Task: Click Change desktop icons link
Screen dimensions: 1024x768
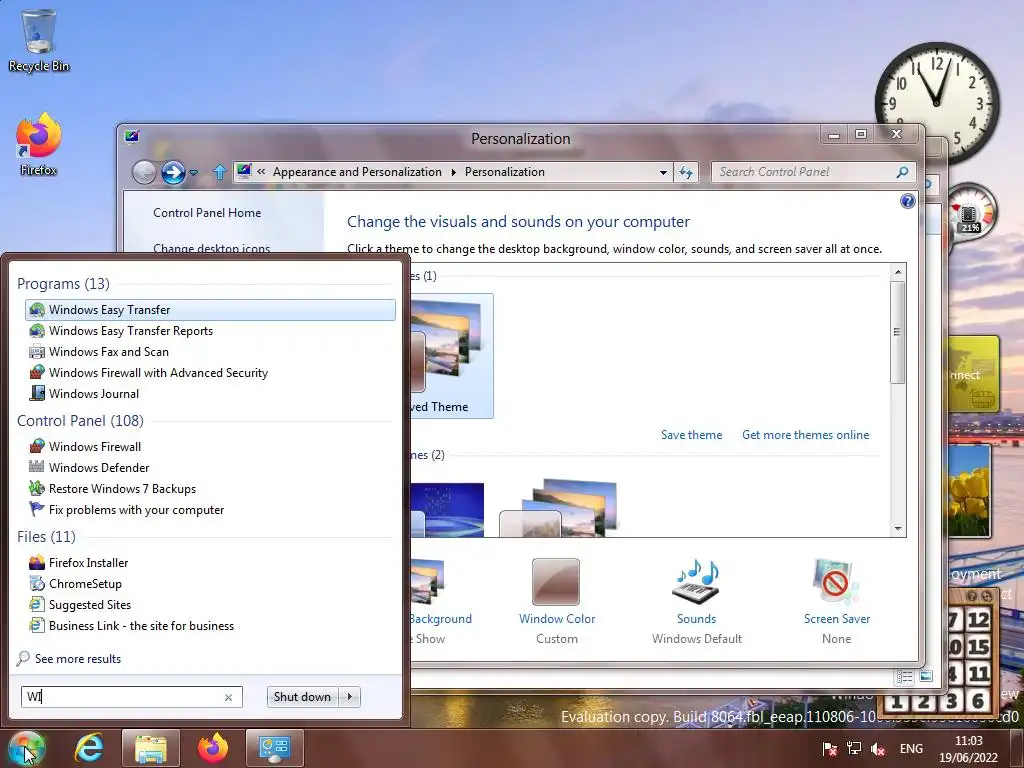Action: point(212,248)
